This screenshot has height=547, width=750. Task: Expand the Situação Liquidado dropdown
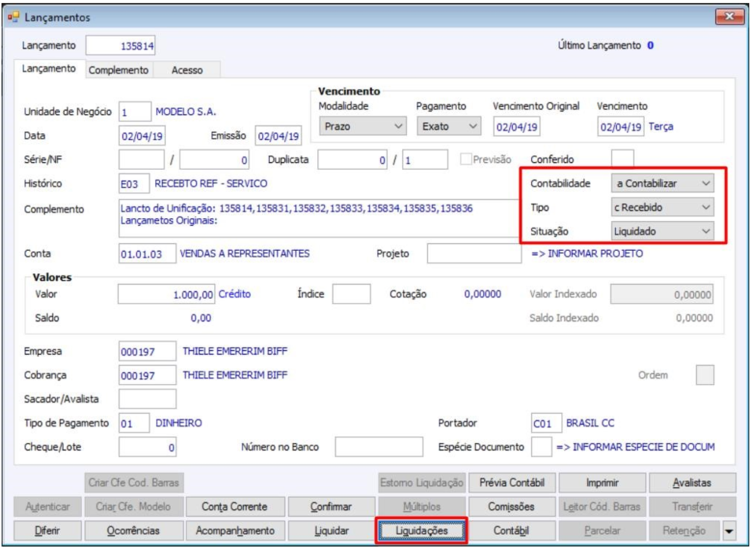[662, 231]
